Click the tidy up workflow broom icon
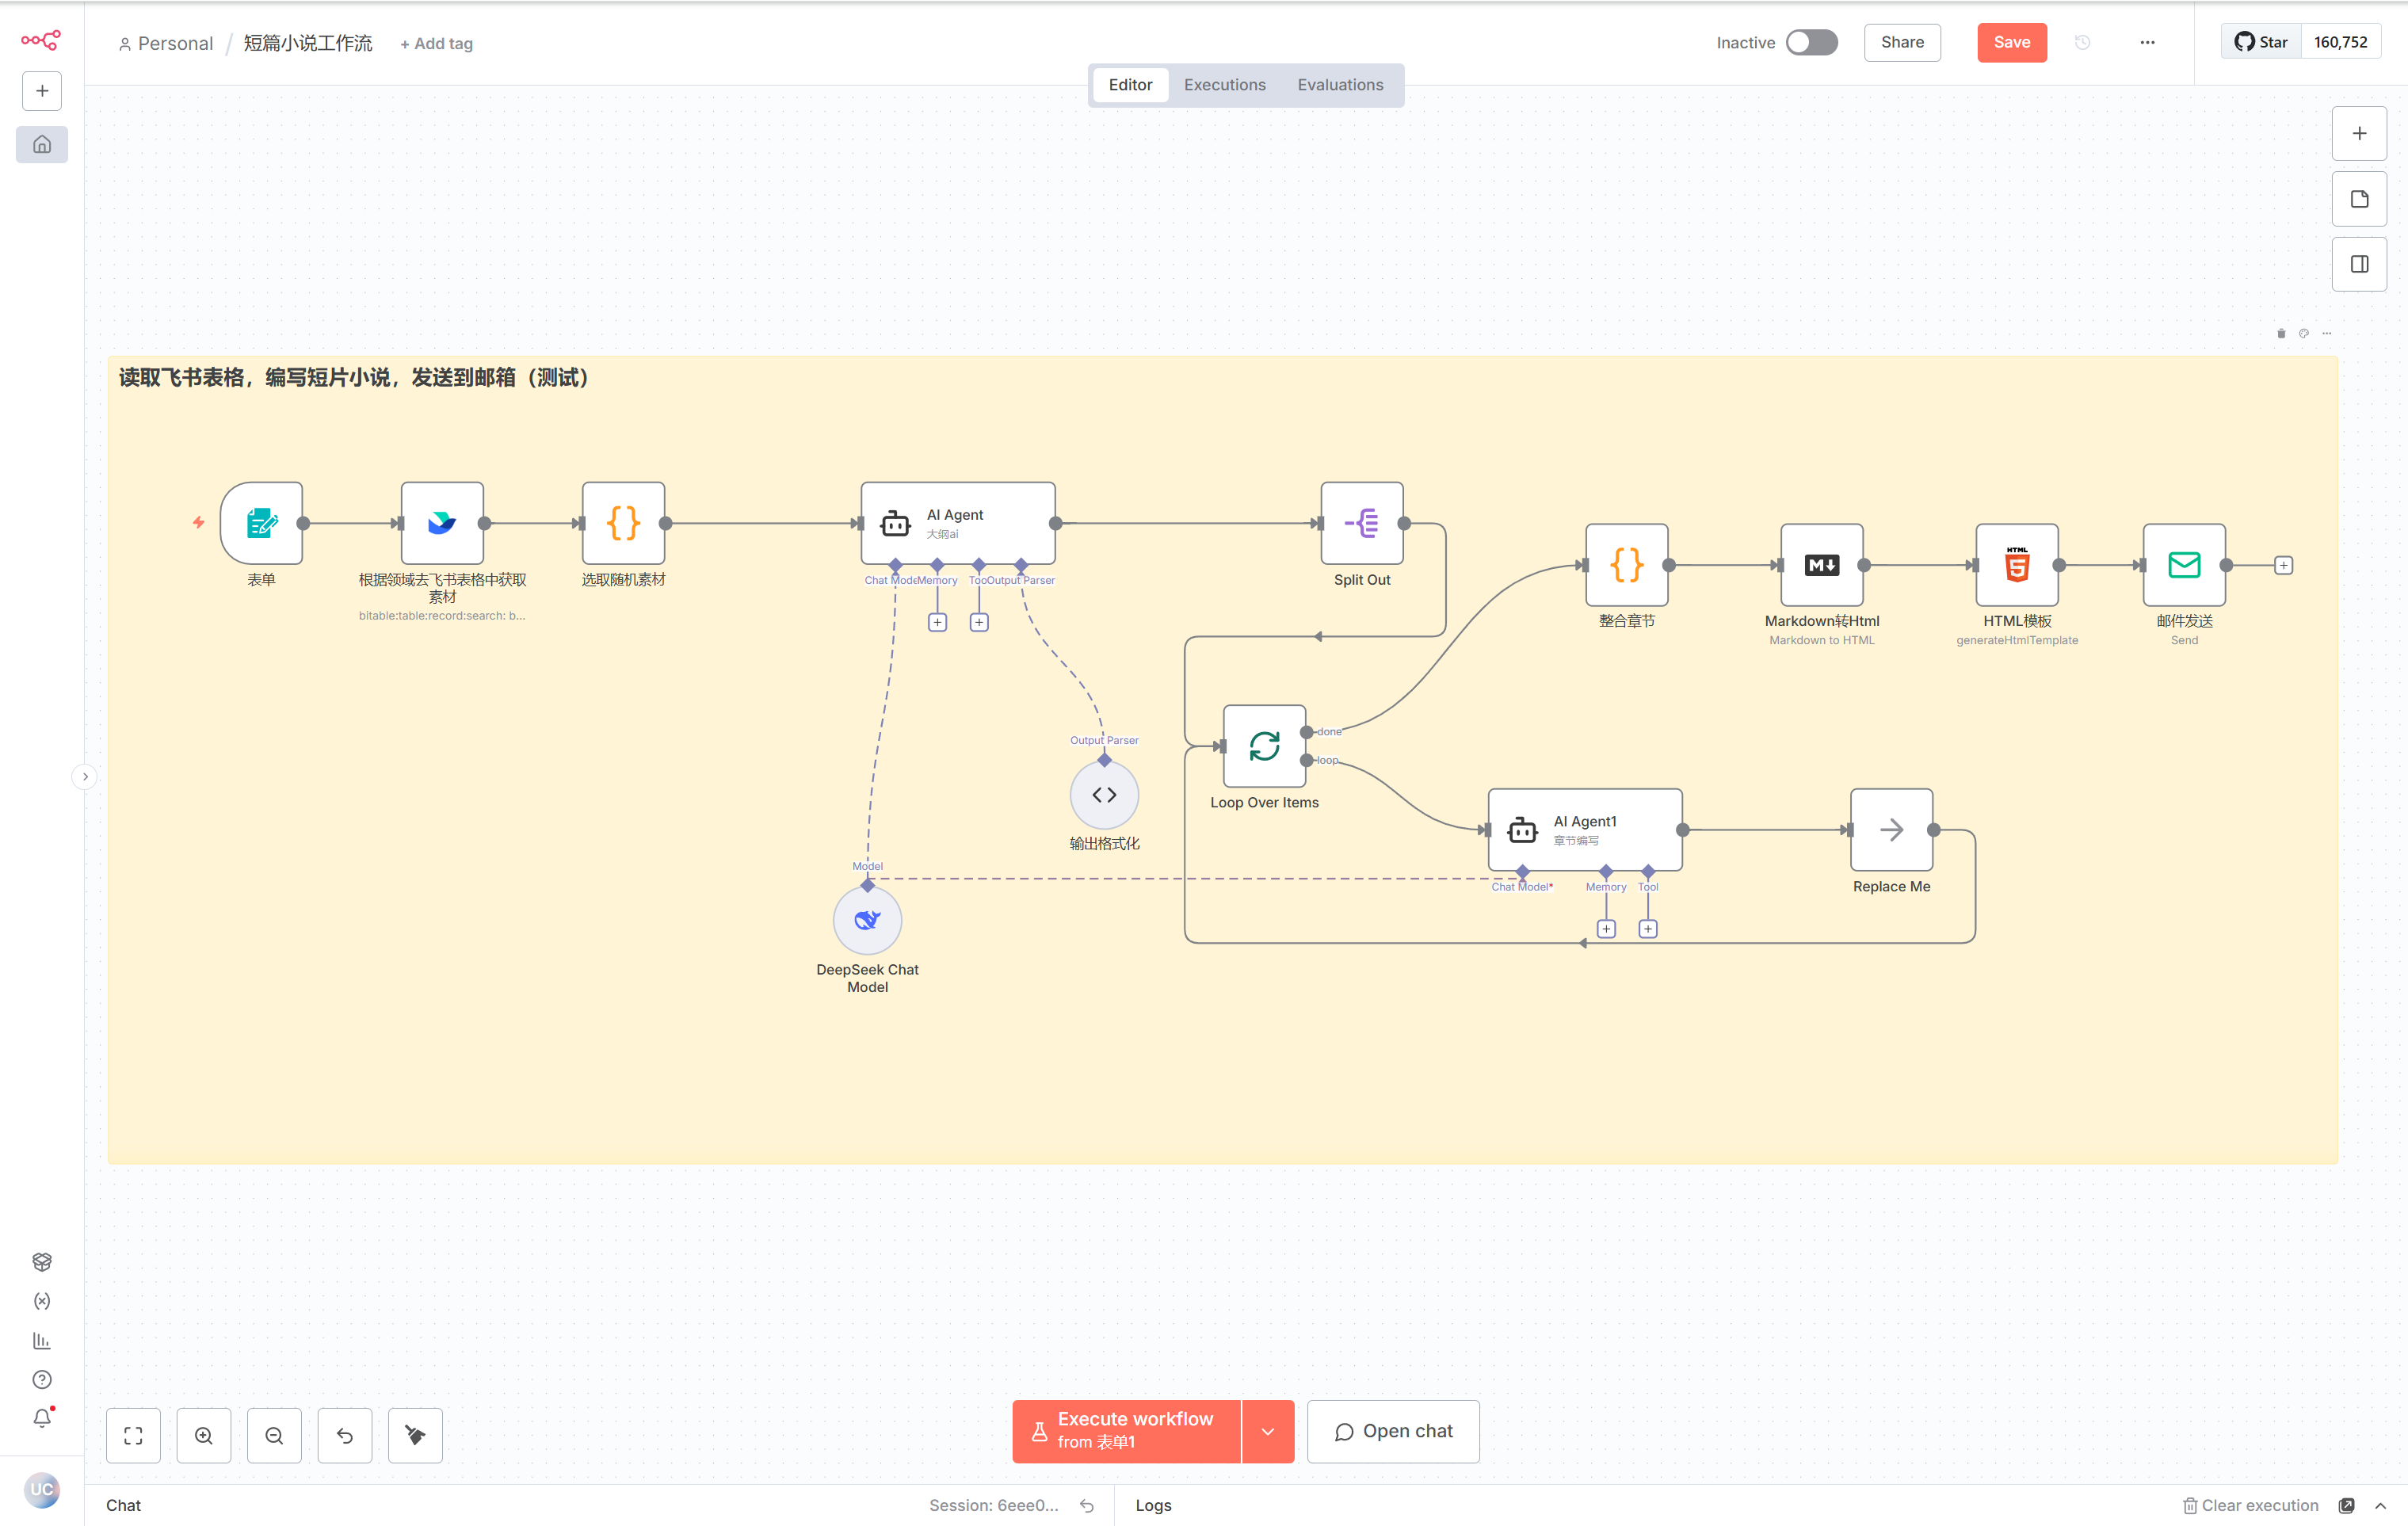 click(x=415, y=1435)
